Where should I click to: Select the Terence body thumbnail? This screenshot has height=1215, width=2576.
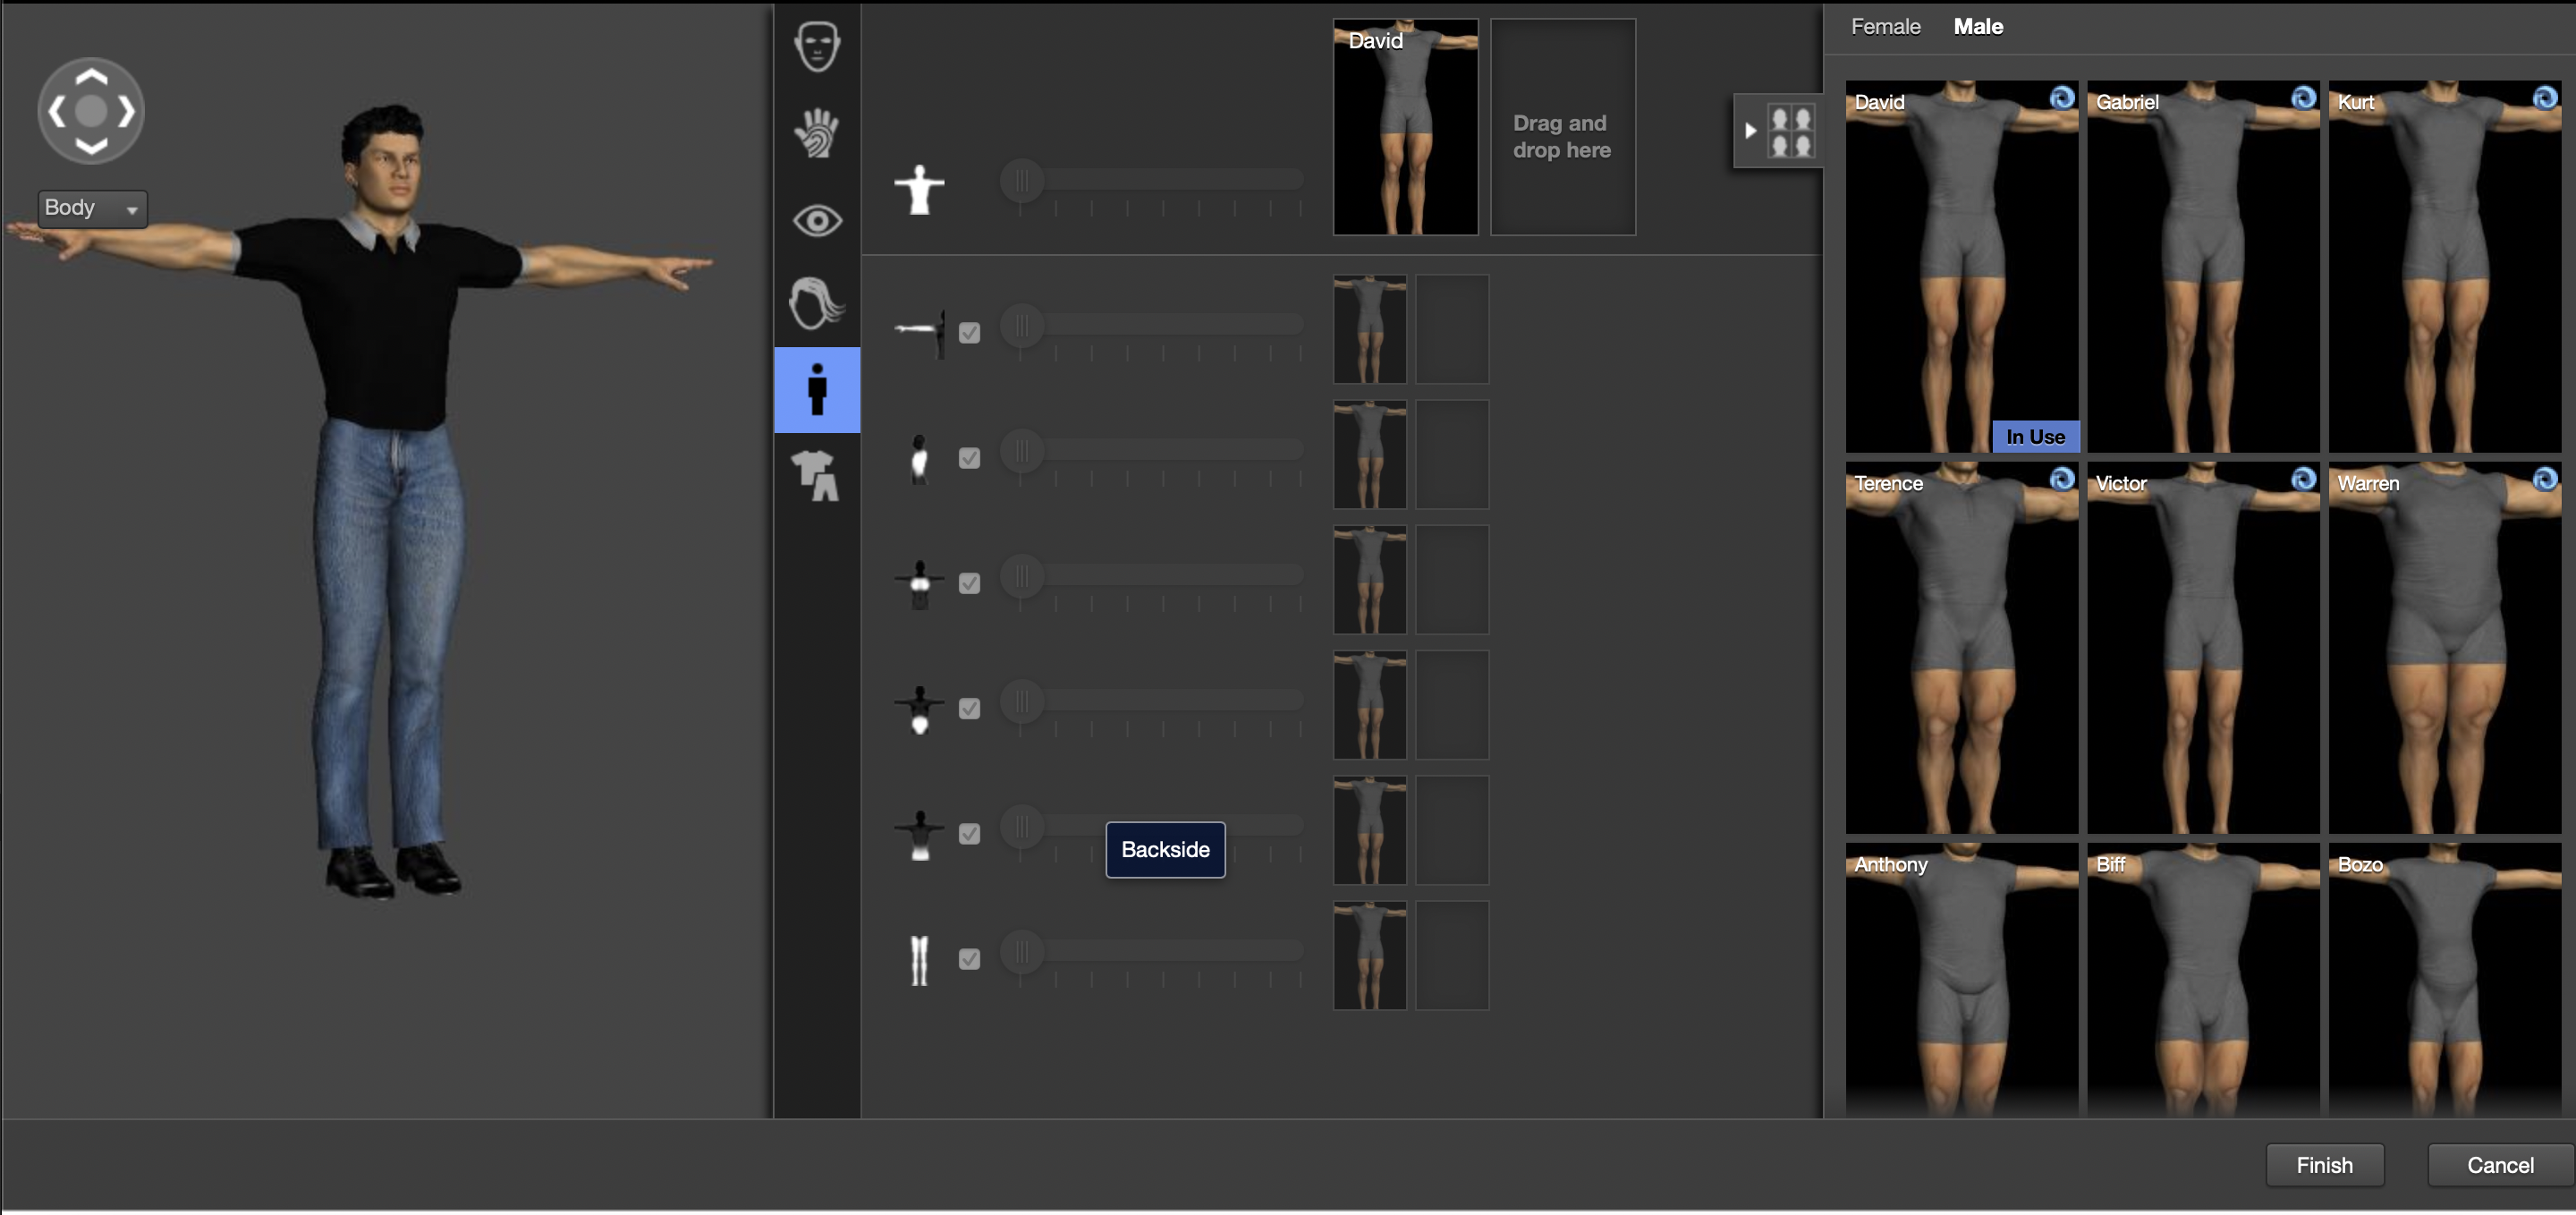coord(1962,647)
